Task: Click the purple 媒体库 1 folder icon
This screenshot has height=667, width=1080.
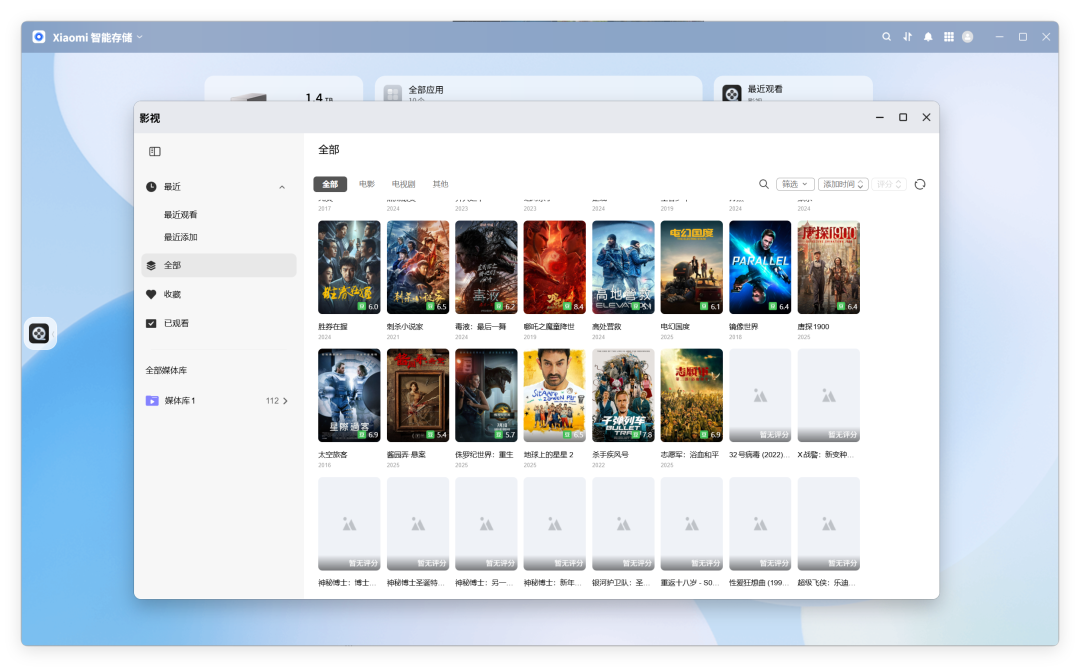Action: (x=152, y=400)
